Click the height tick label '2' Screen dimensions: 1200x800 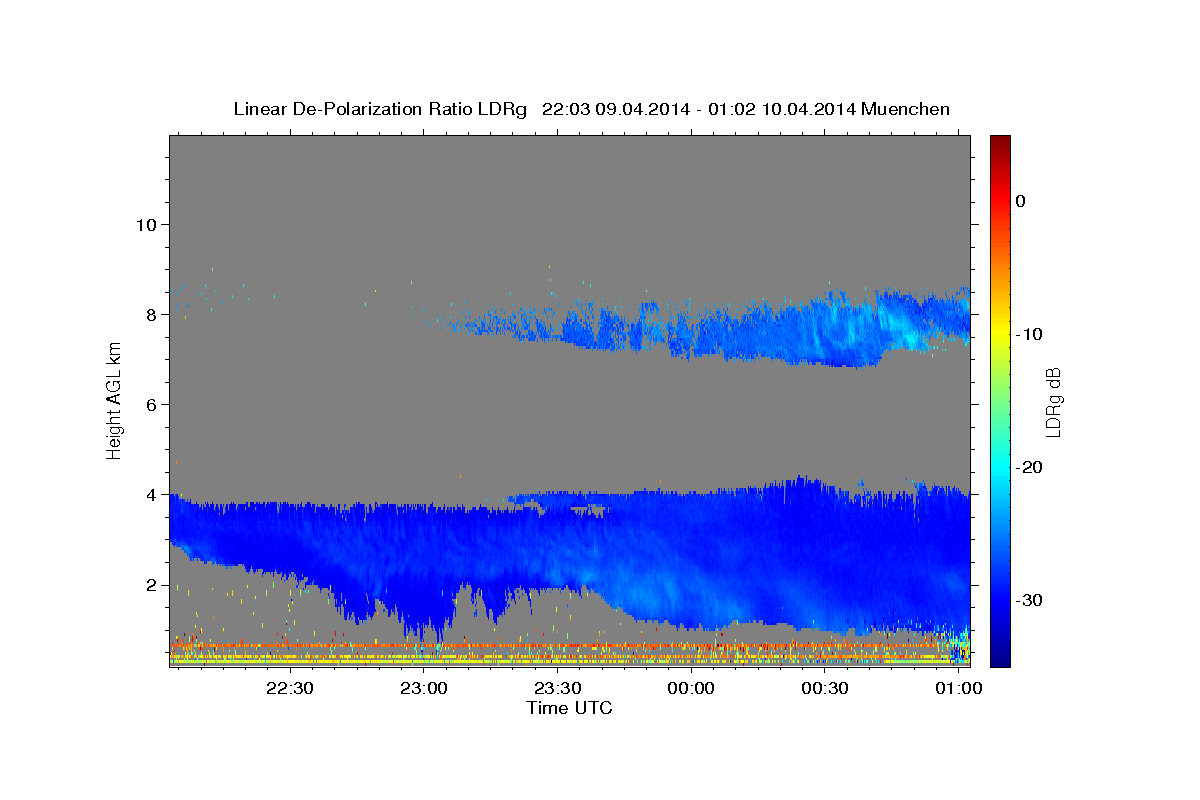[150, 585]
